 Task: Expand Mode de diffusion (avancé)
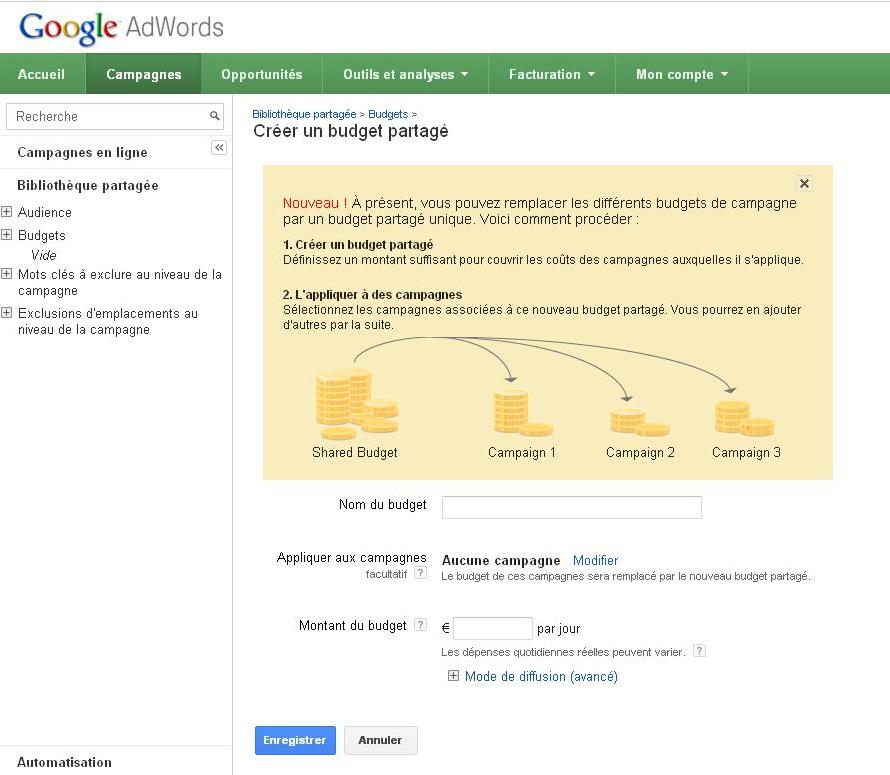[x=453, y=676]
